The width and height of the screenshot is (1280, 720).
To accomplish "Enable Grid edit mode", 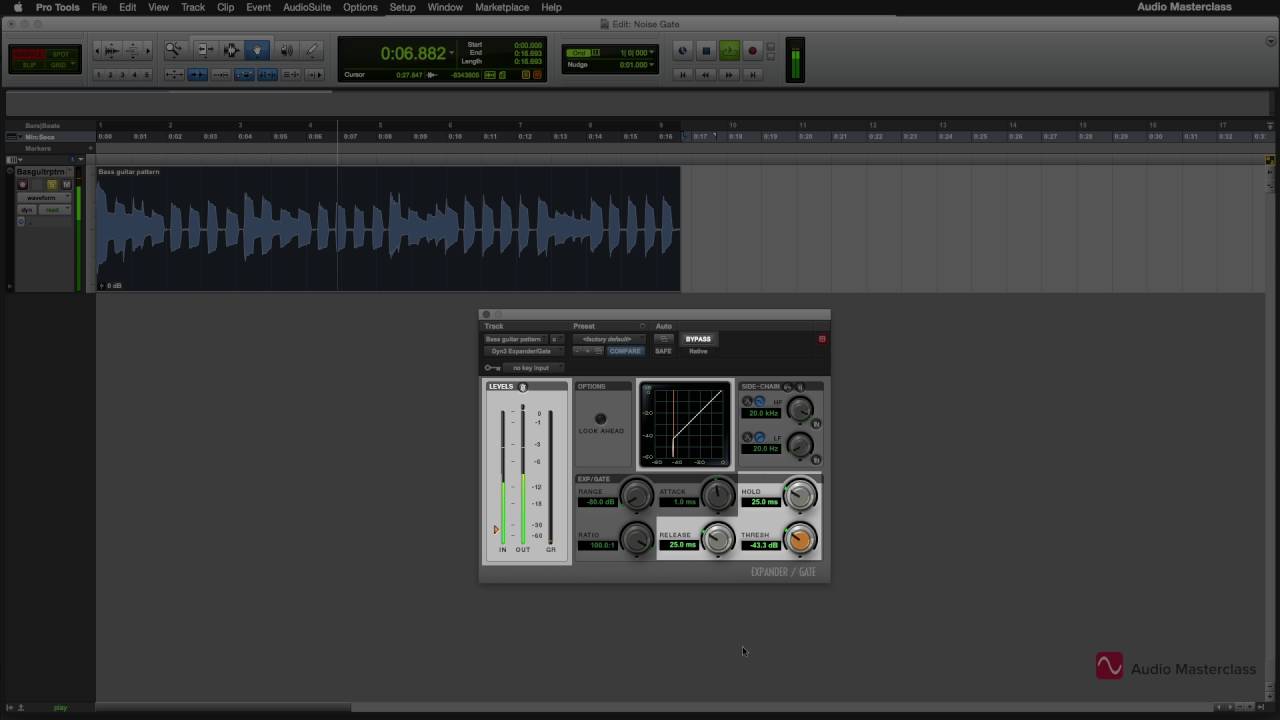I will click(60, 65).
